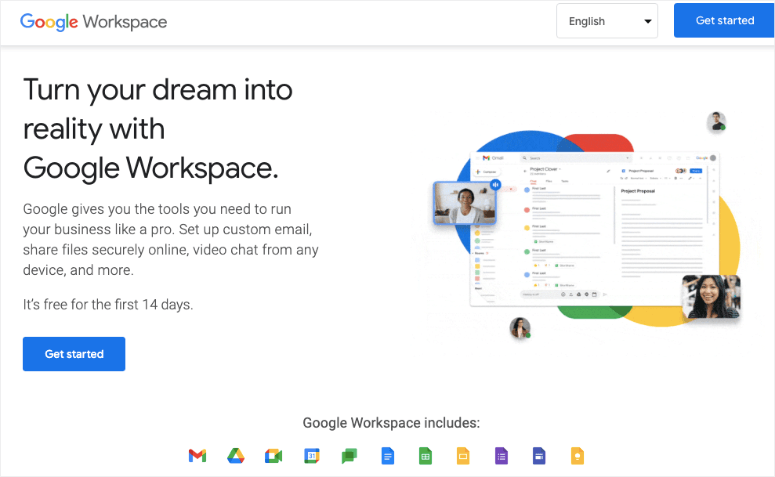Screen dimensions: 775x477
Task: Click the round avatar at the illustration's top right
Action: click(x=716, y=122)
